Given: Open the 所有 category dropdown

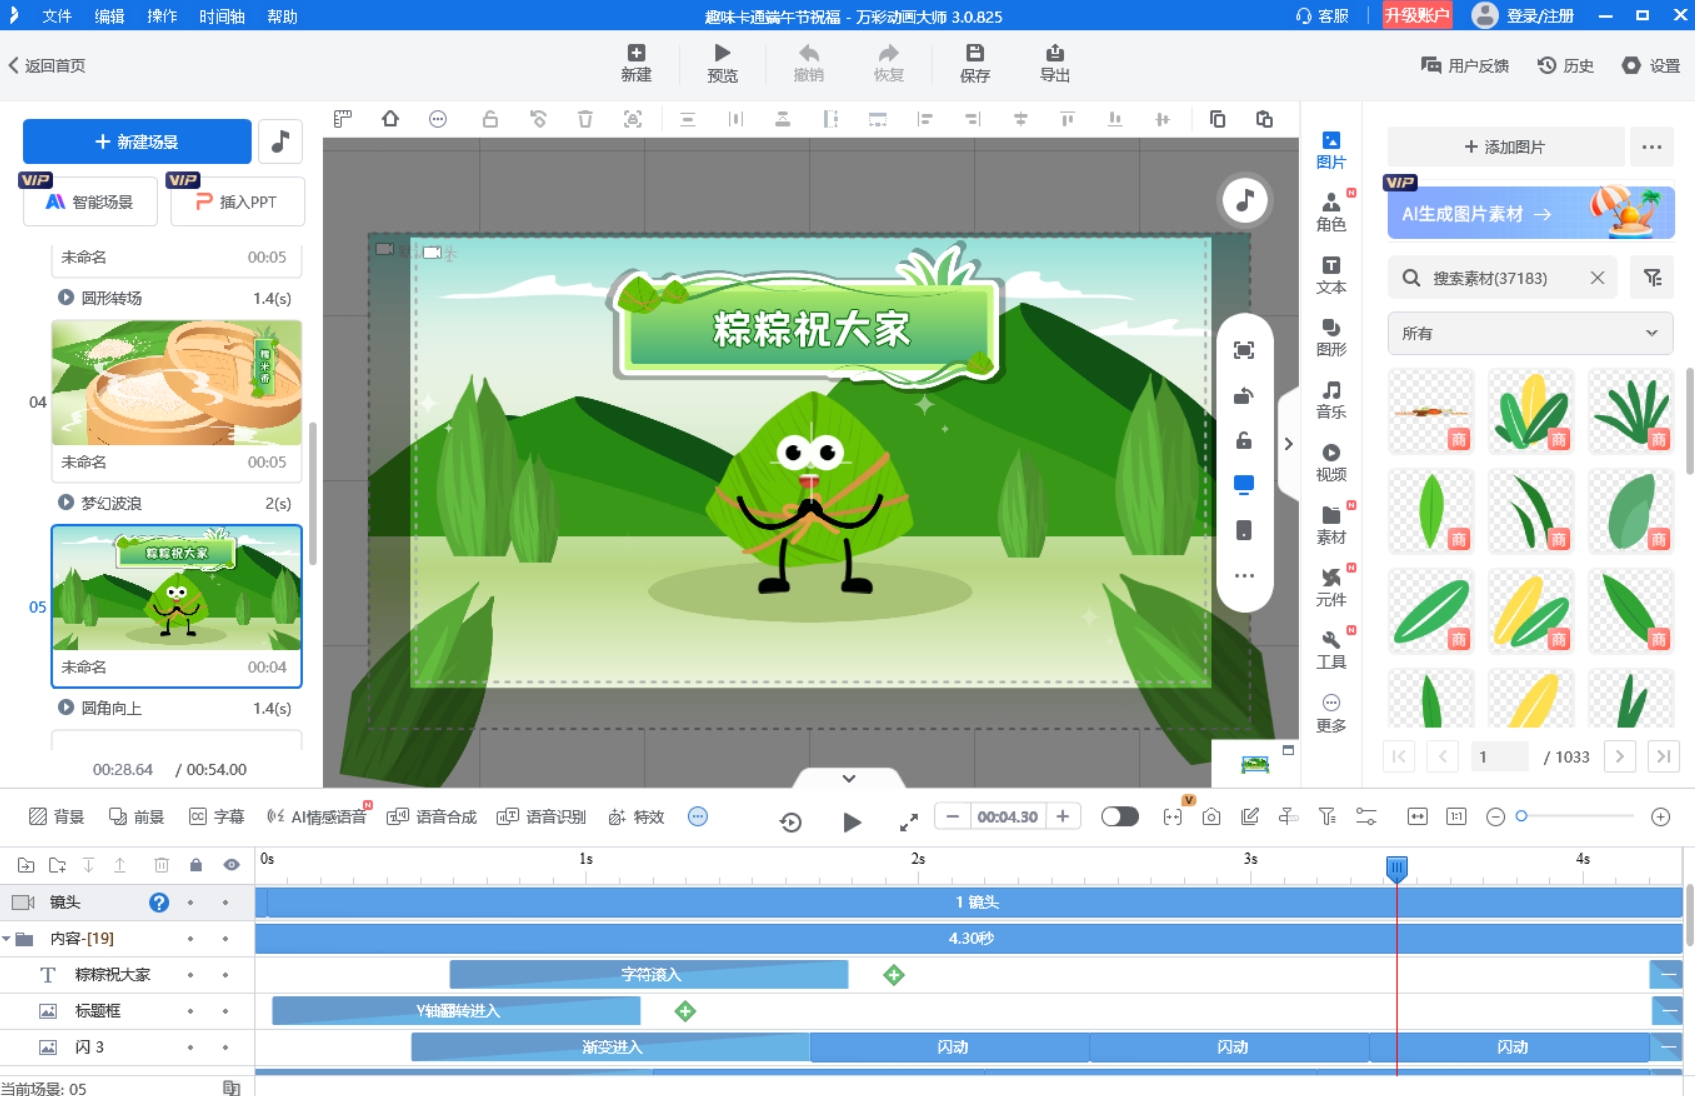Looking at the screenshot, I should tap(1529, 334).
